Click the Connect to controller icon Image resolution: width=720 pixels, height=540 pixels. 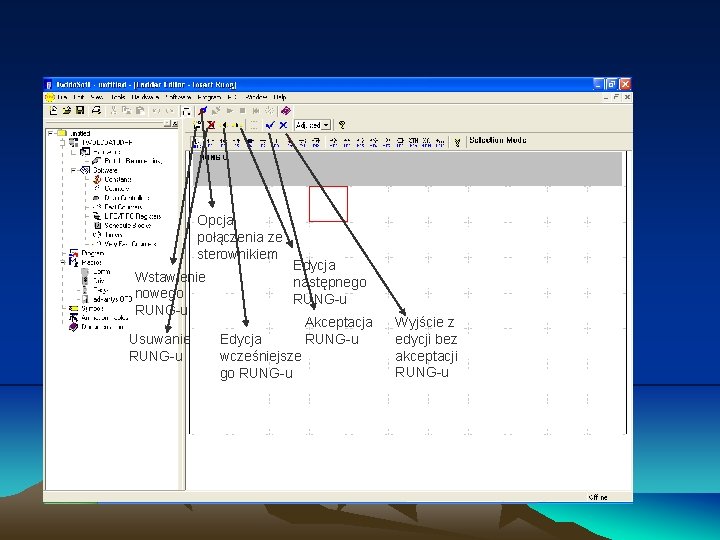[x=203, y=111]
